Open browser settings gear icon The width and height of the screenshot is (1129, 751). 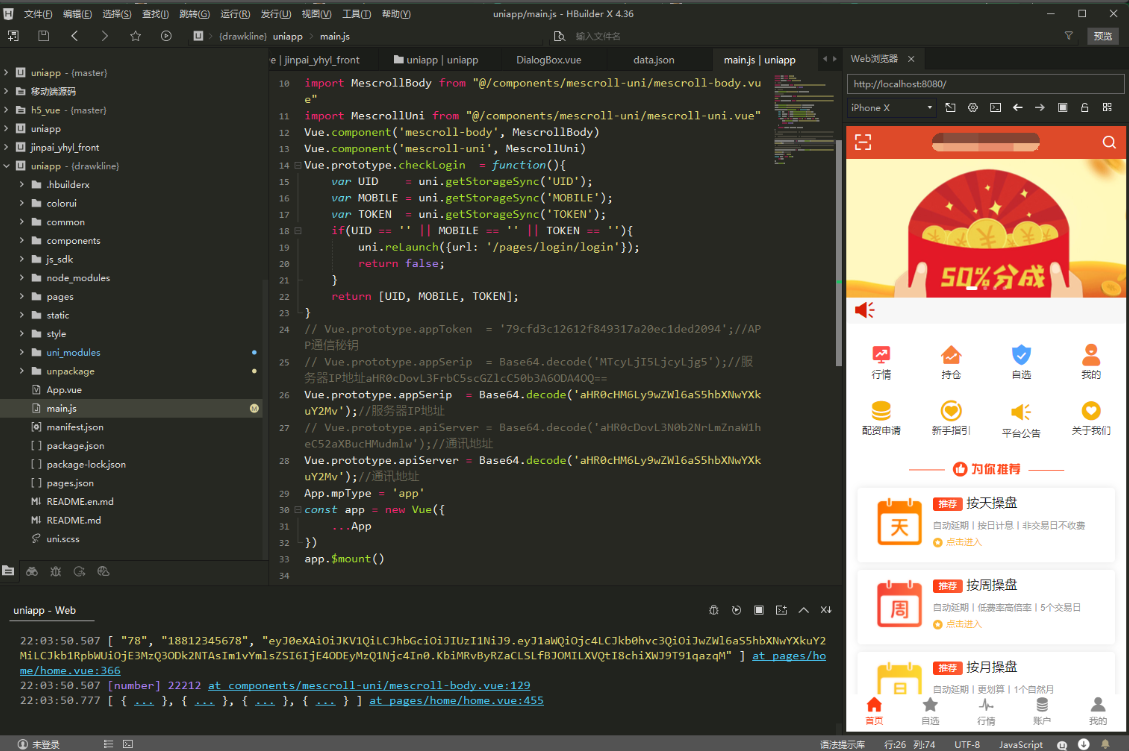[x=973, y=107]
